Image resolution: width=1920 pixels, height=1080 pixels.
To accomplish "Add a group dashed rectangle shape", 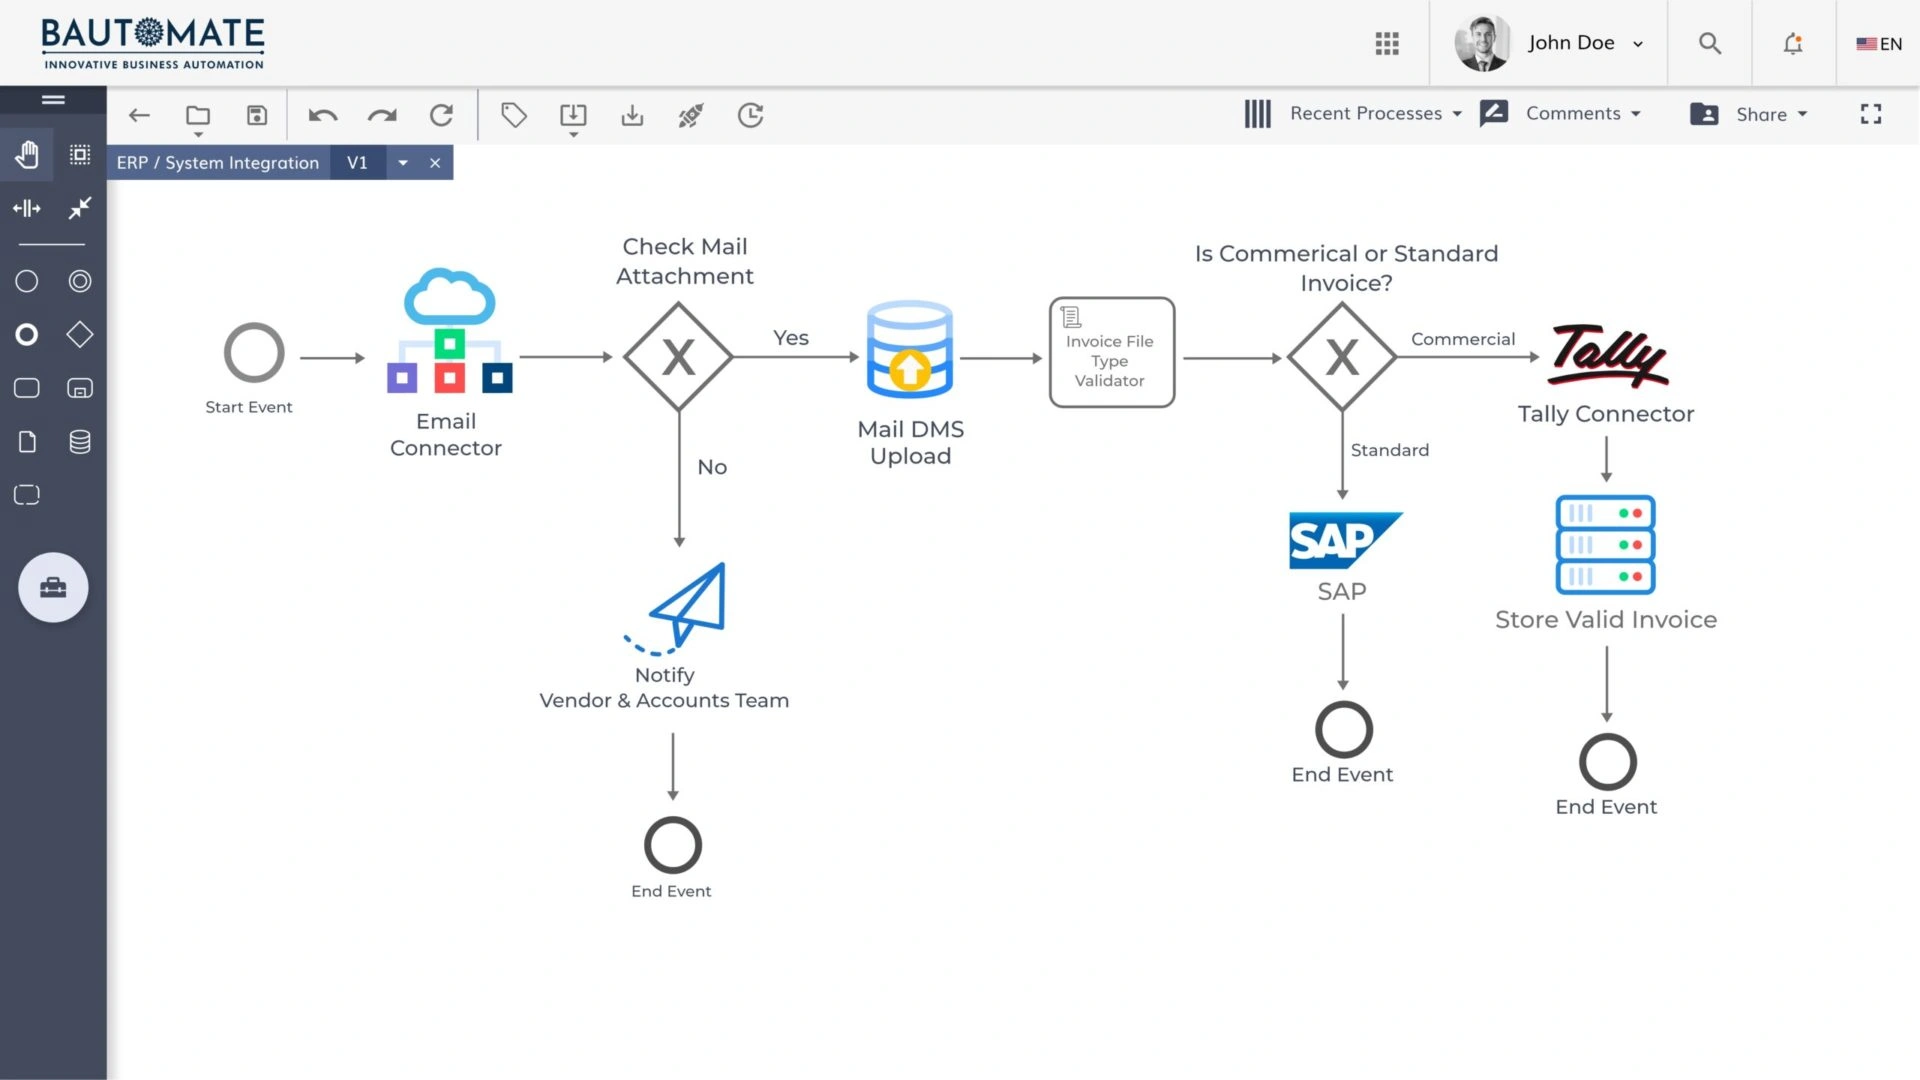I will (27, 495).
